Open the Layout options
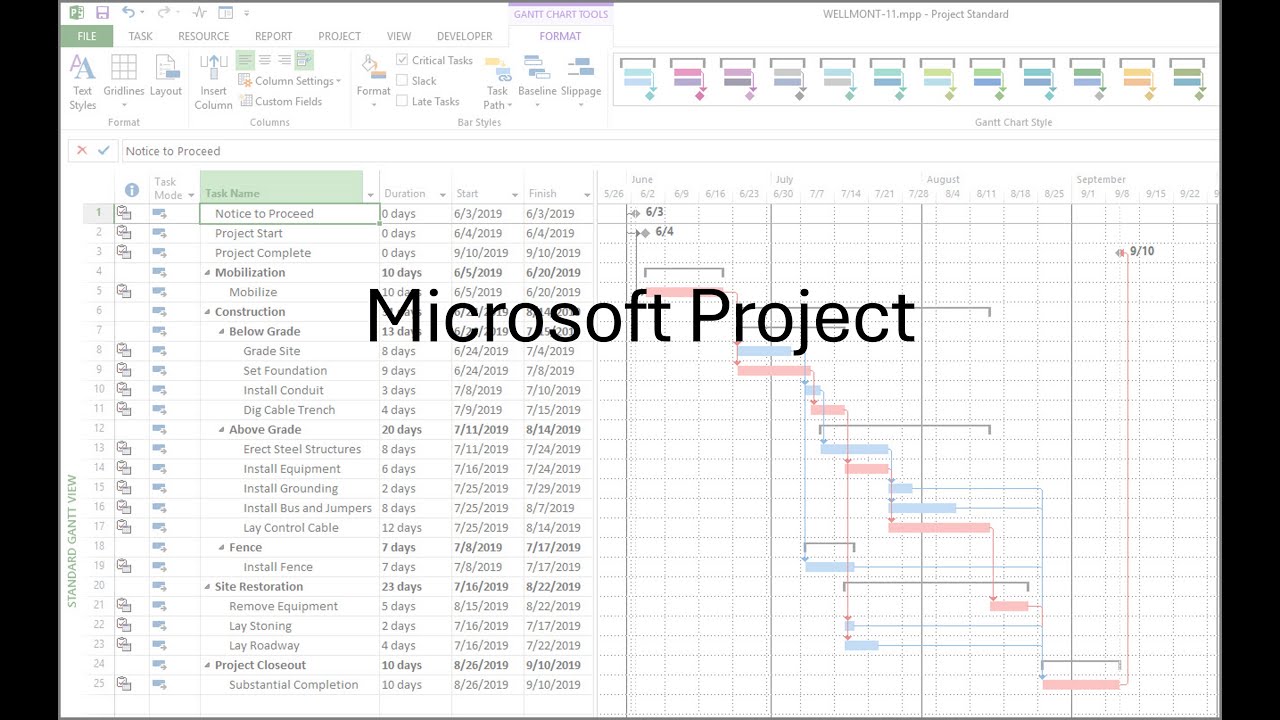The image size is (1280, 720). point(166,76)
